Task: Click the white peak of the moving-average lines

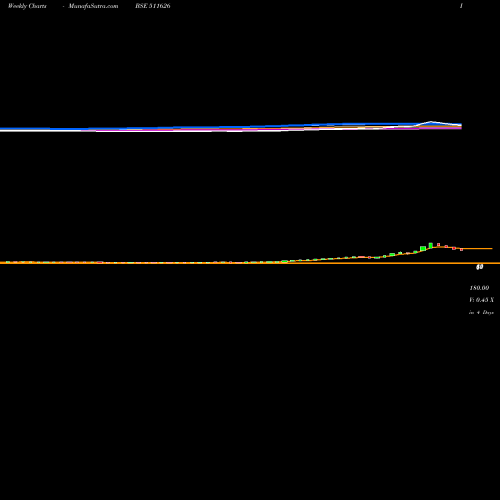Action: tap(431, 122)
